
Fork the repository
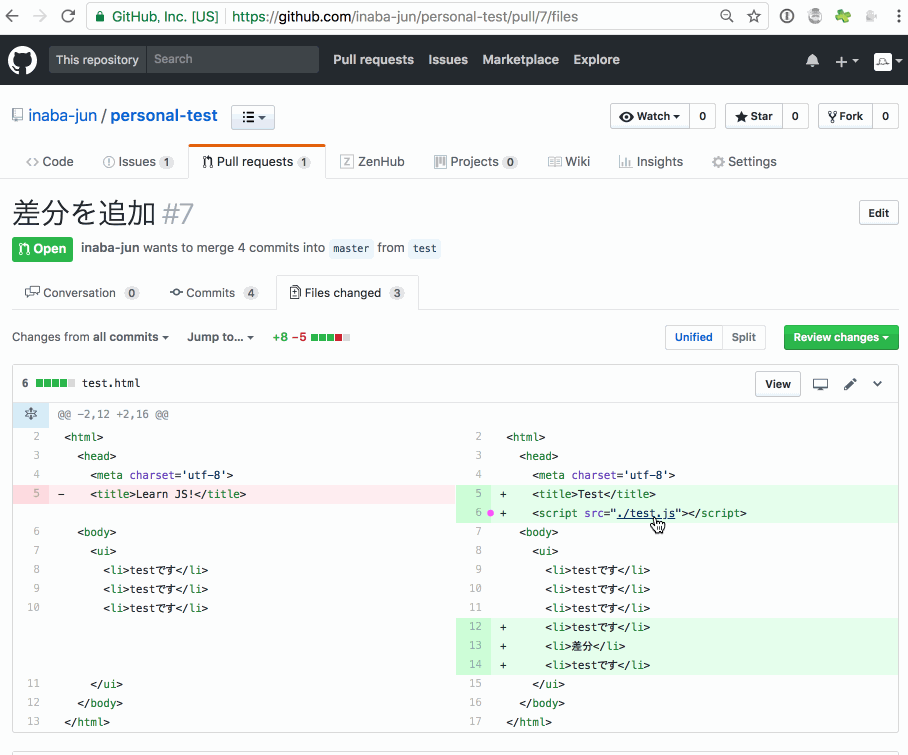coord(845,116)
